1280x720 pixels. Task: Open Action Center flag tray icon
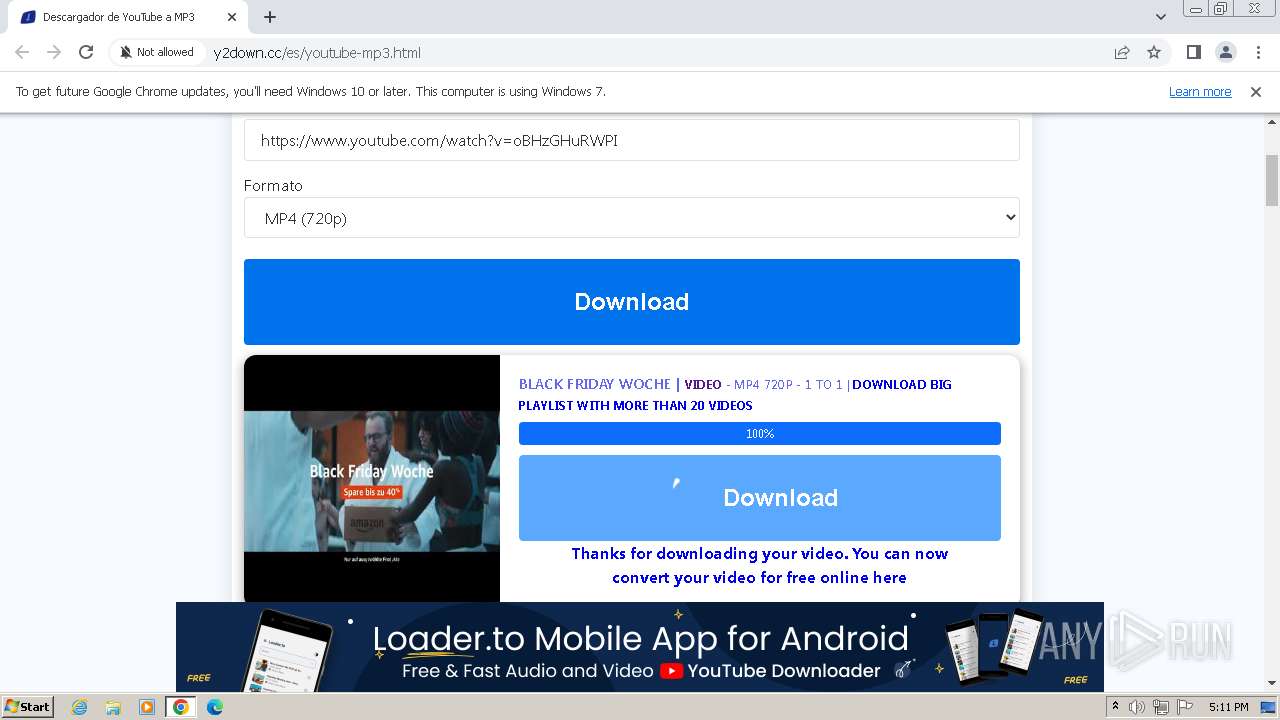click(x=1184, y=707)
